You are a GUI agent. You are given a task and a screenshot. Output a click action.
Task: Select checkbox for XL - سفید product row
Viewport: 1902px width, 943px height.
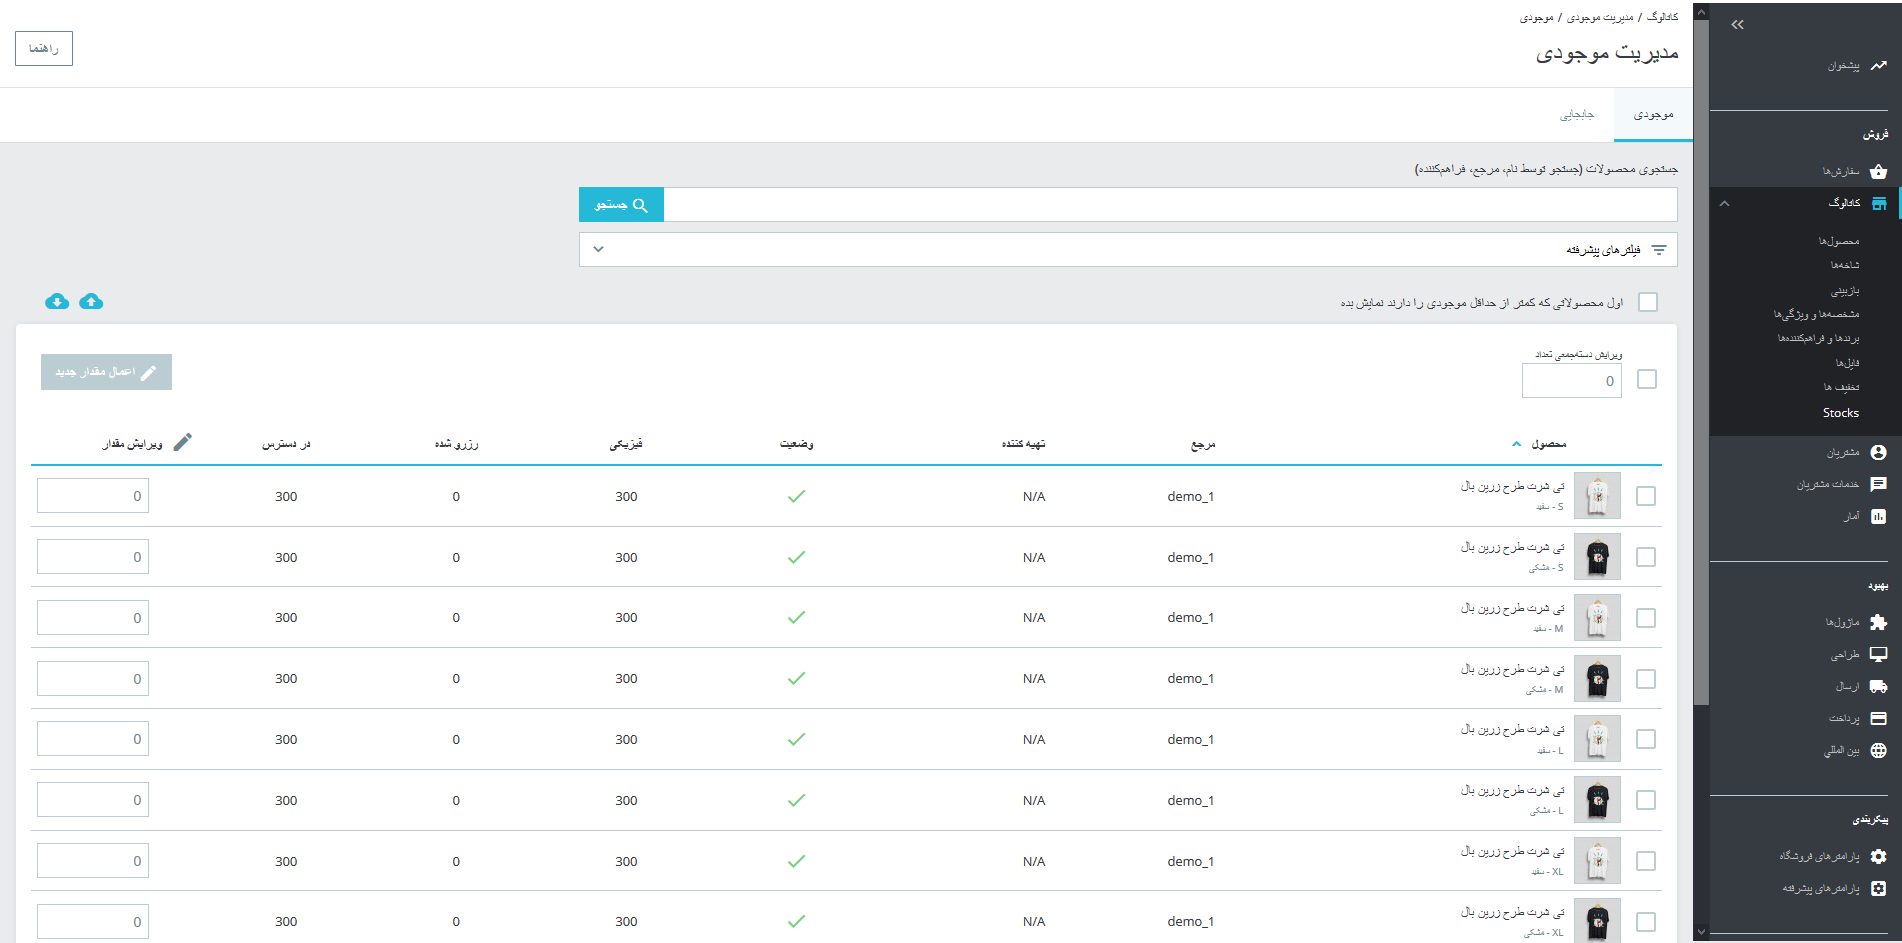(1646, 861)
